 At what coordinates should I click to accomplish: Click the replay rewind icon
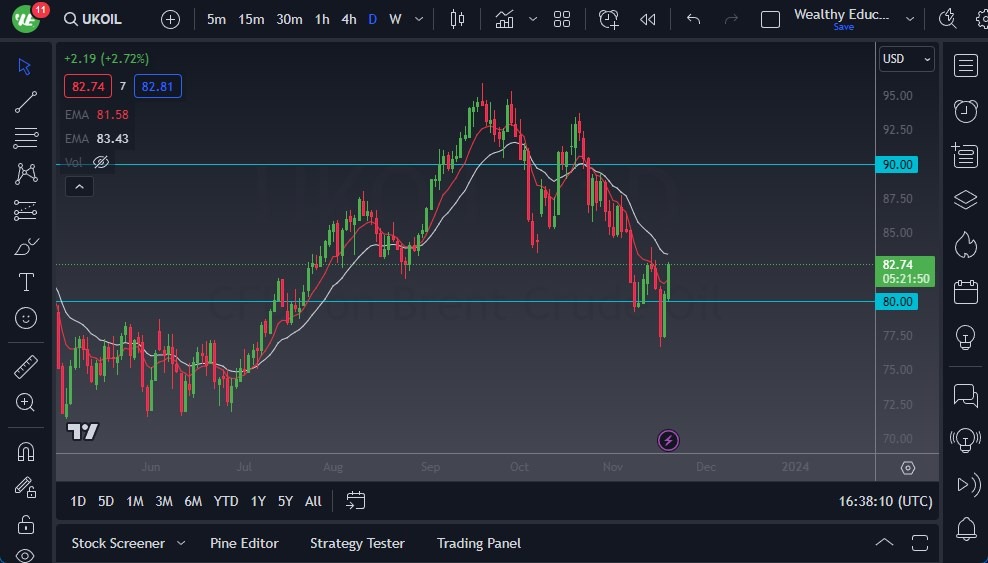coord(648,19)
